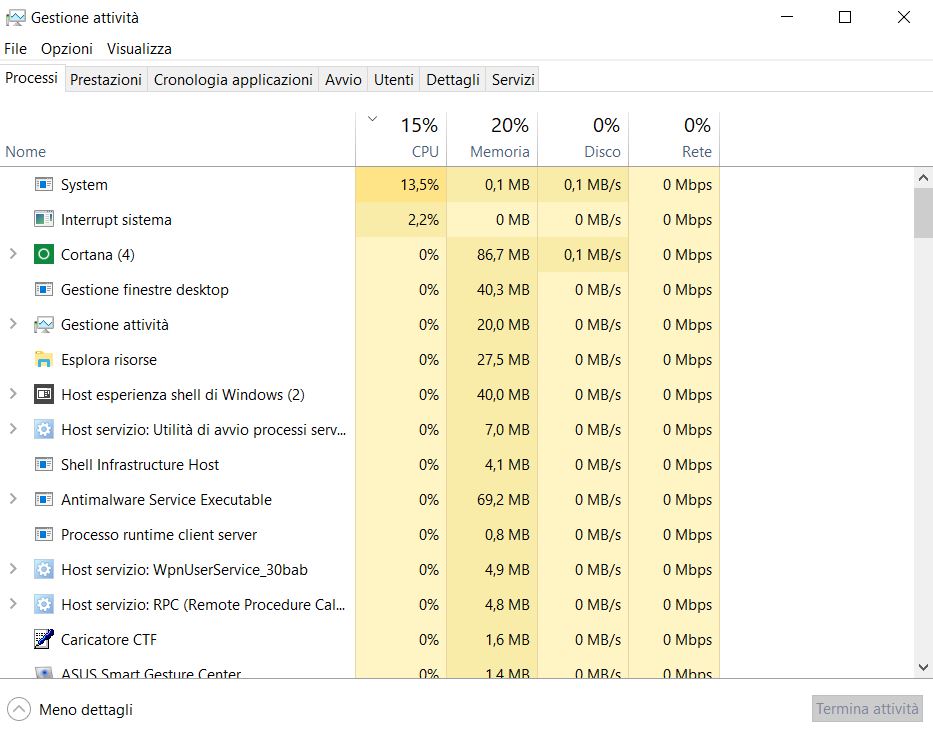Sort by the Disco column header
Viewport: 933px width, 739px height.
coord(583,139)
